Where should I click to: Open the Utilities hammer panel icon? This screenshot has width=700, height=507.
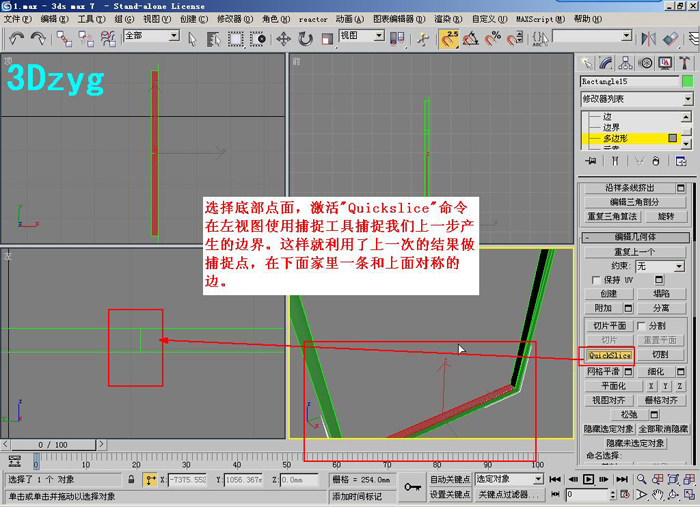point(684,63)
